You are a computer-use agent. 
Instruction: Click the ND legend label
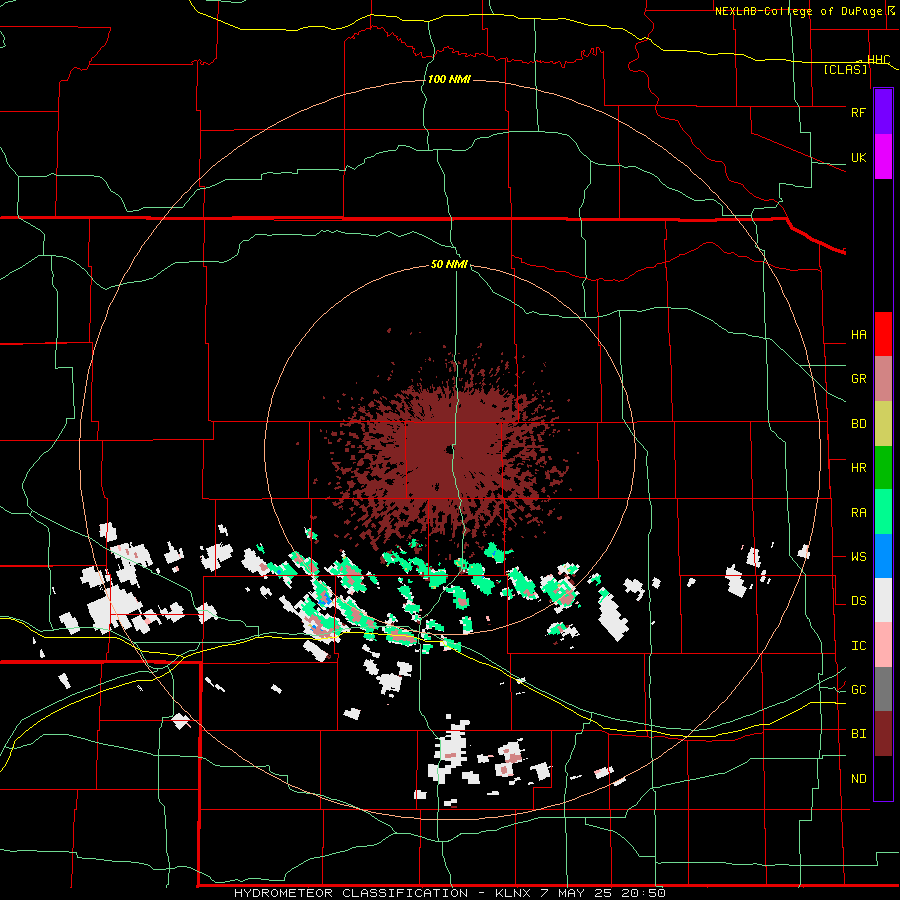point(858,779)
